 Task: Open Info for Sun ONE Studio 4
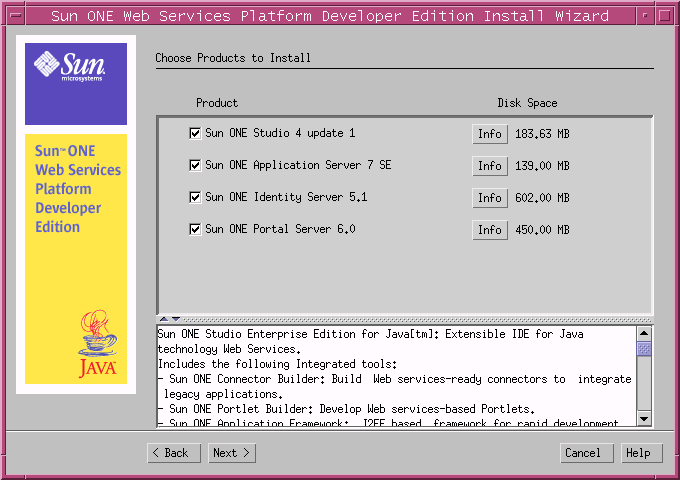pyautogui.click(x=490, y=134)
